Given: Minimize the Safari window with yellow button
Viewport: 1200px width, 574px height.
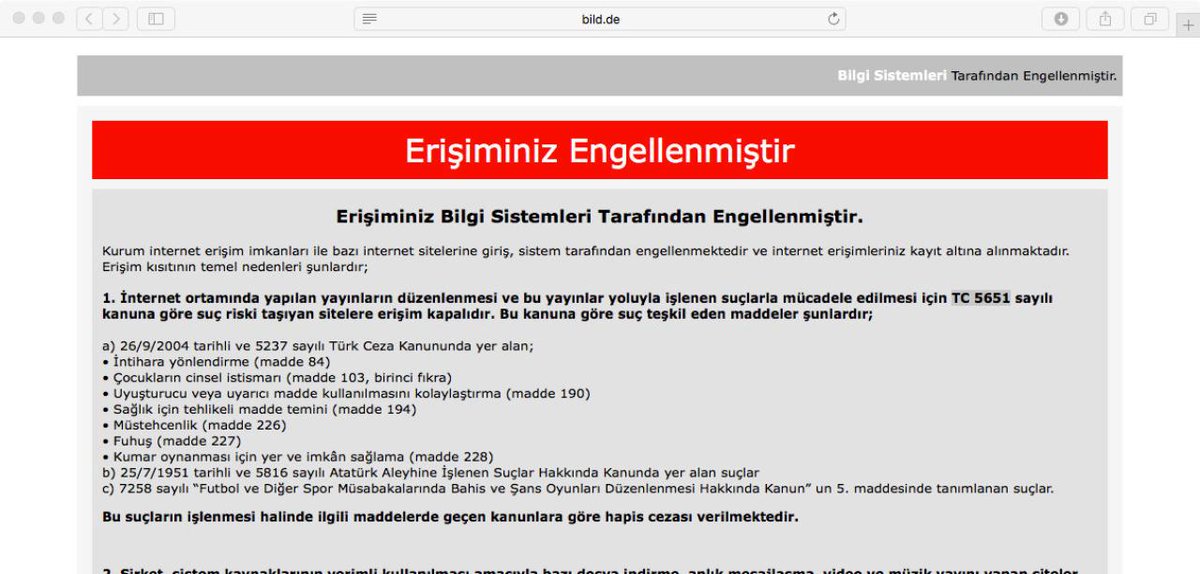Looking at the screenshot, I should (x=39, y=18).
